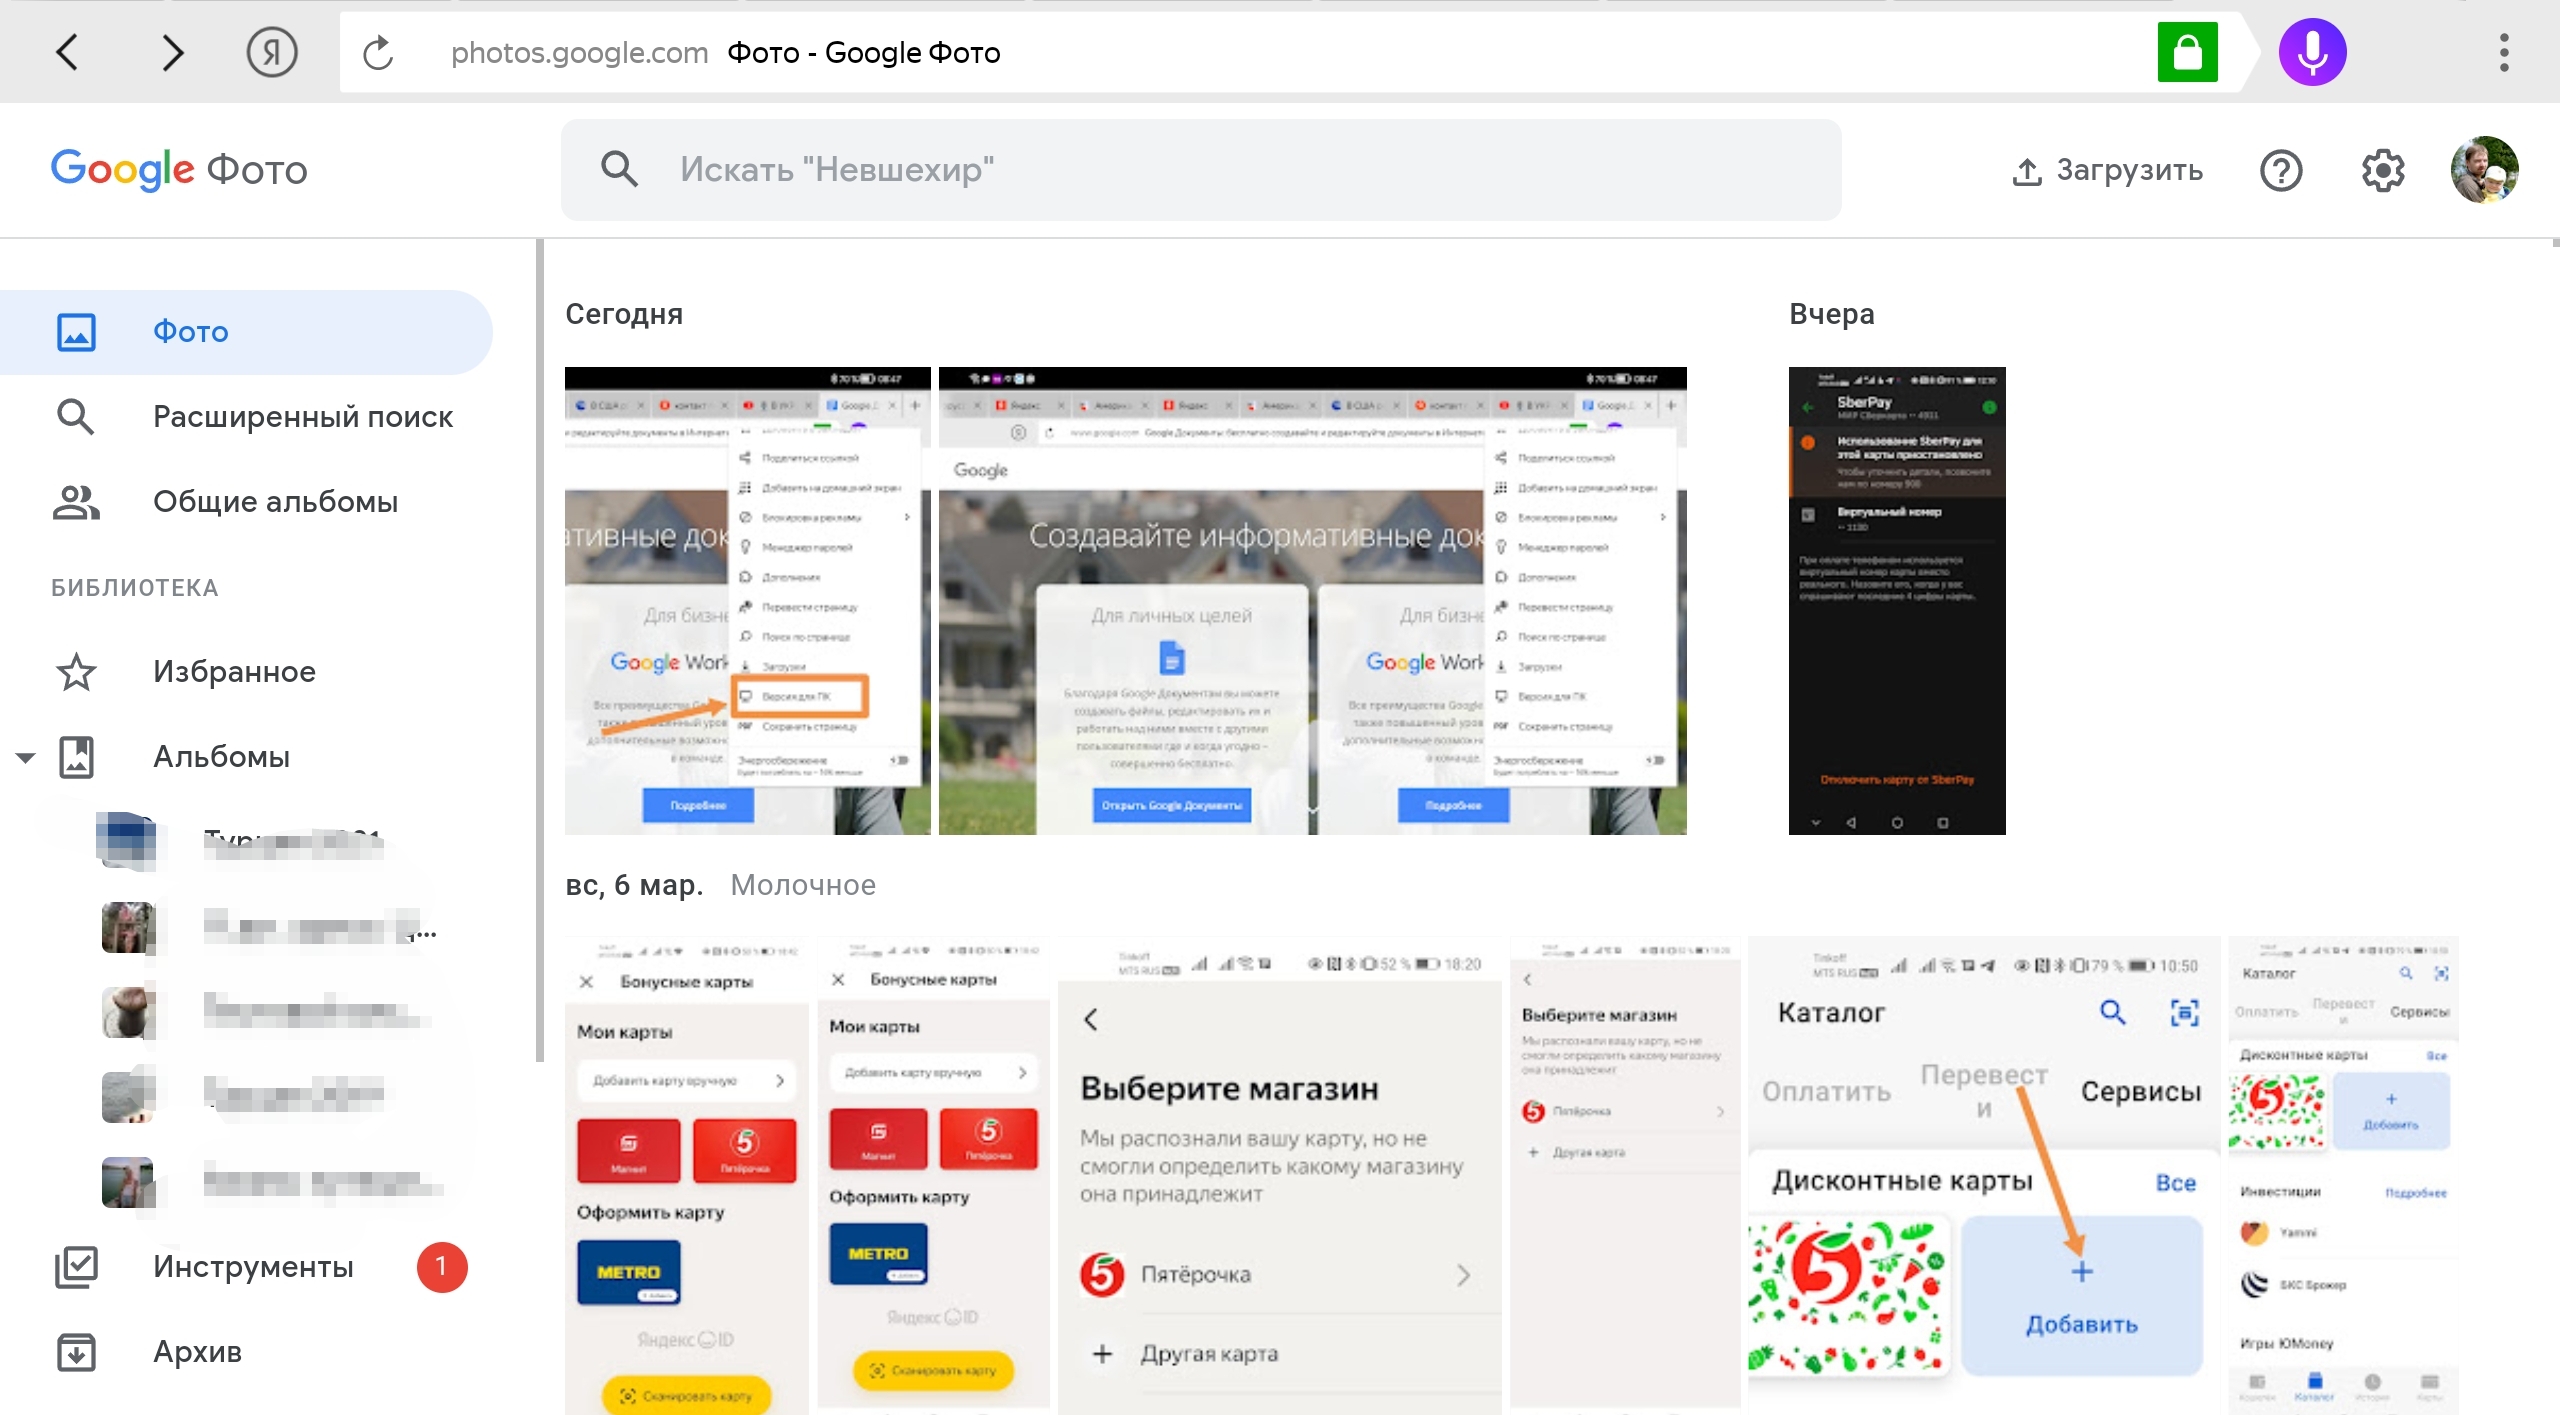Click the green secure connection lock icon
This screenshot has width=2560, height=1415.
[2187, 52]
